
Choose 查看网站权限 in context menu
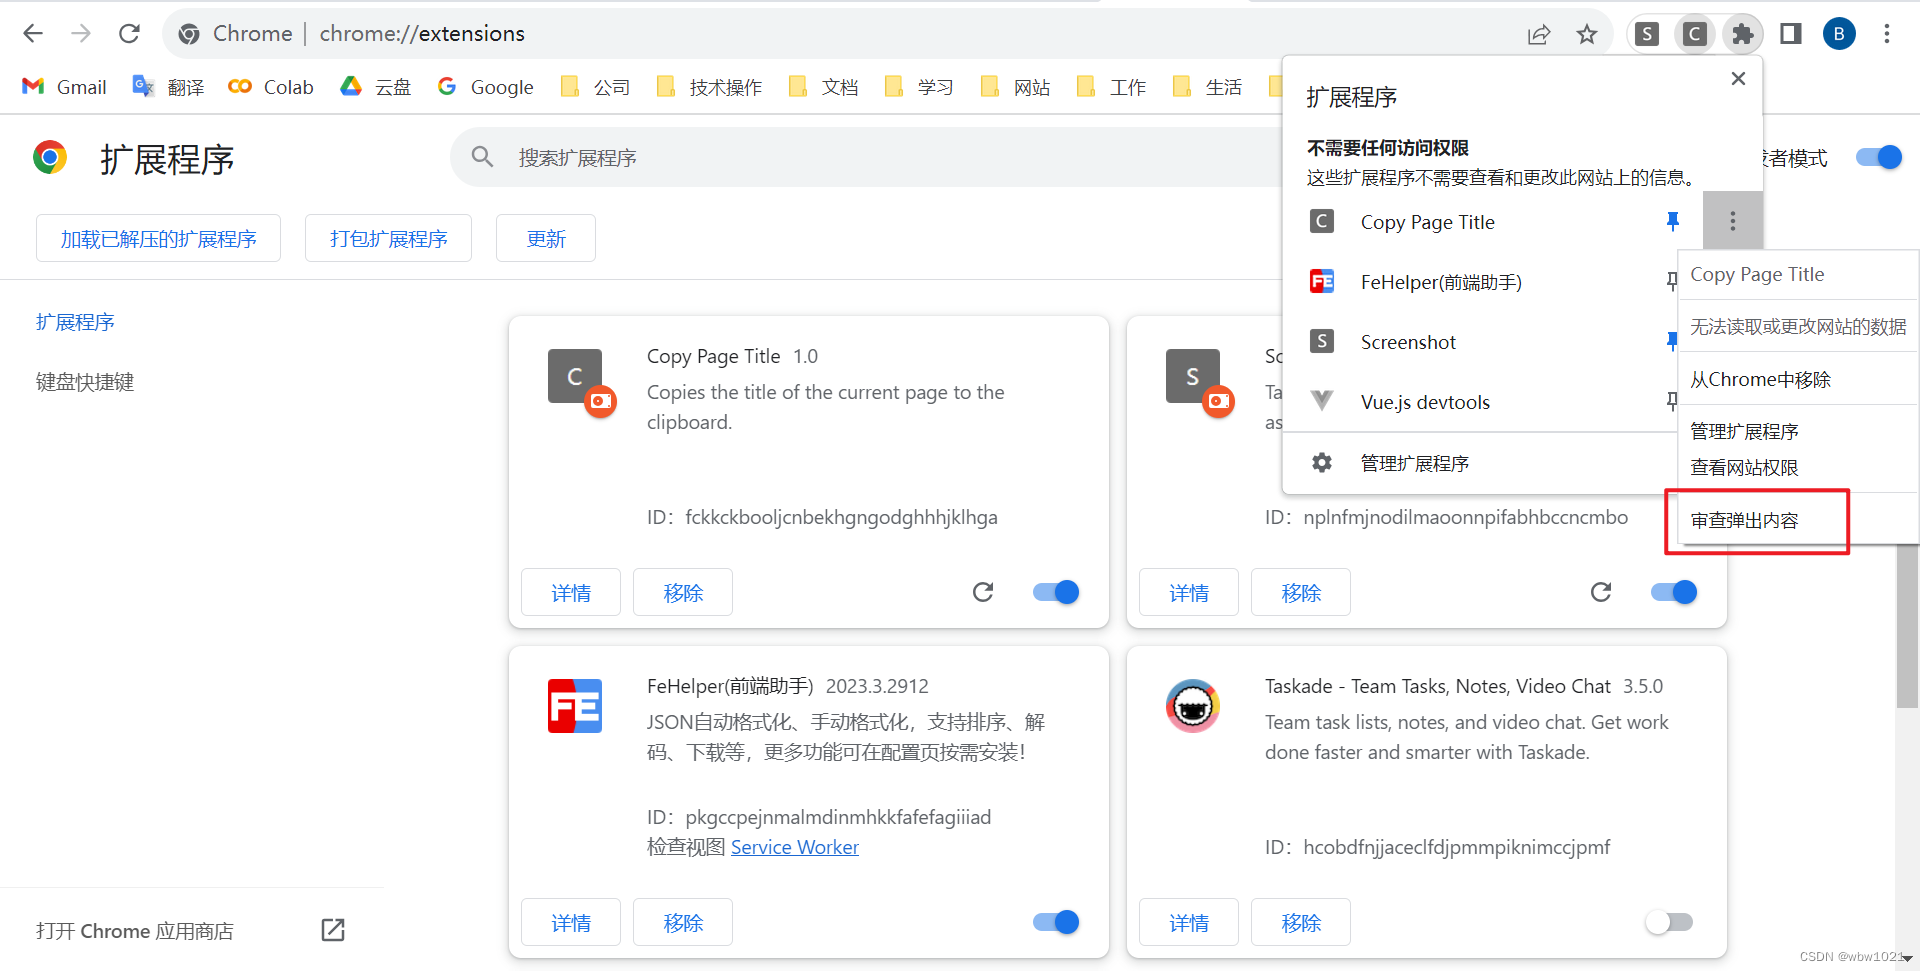(1797, 467)
